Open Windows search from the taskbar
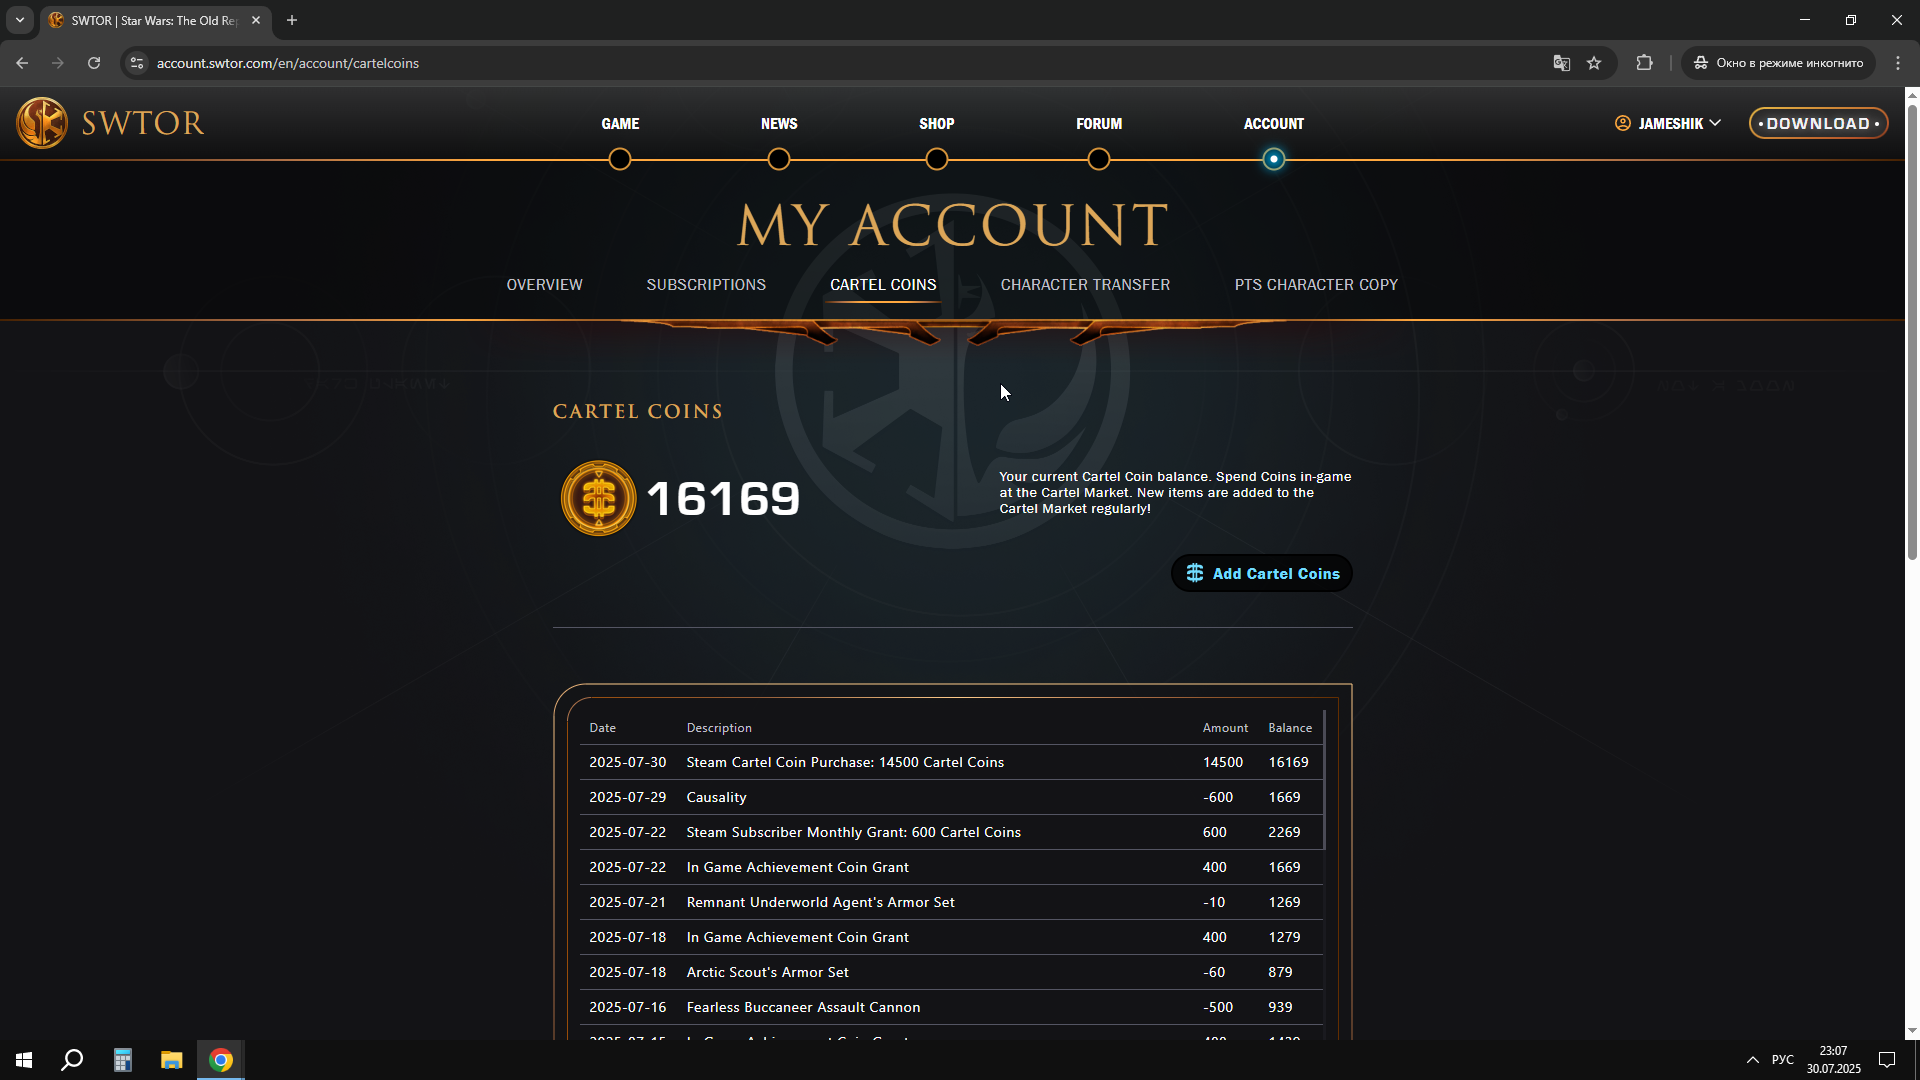This screenshot has height=1080, width=1920. pos(72,1060)
